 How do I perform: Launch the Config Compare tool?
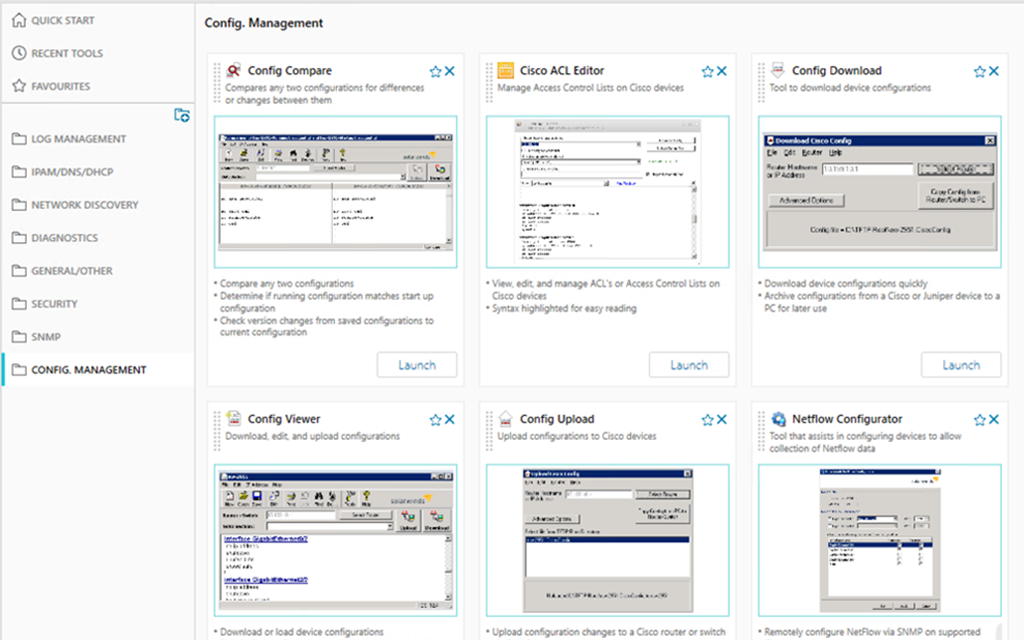point(417,364)
